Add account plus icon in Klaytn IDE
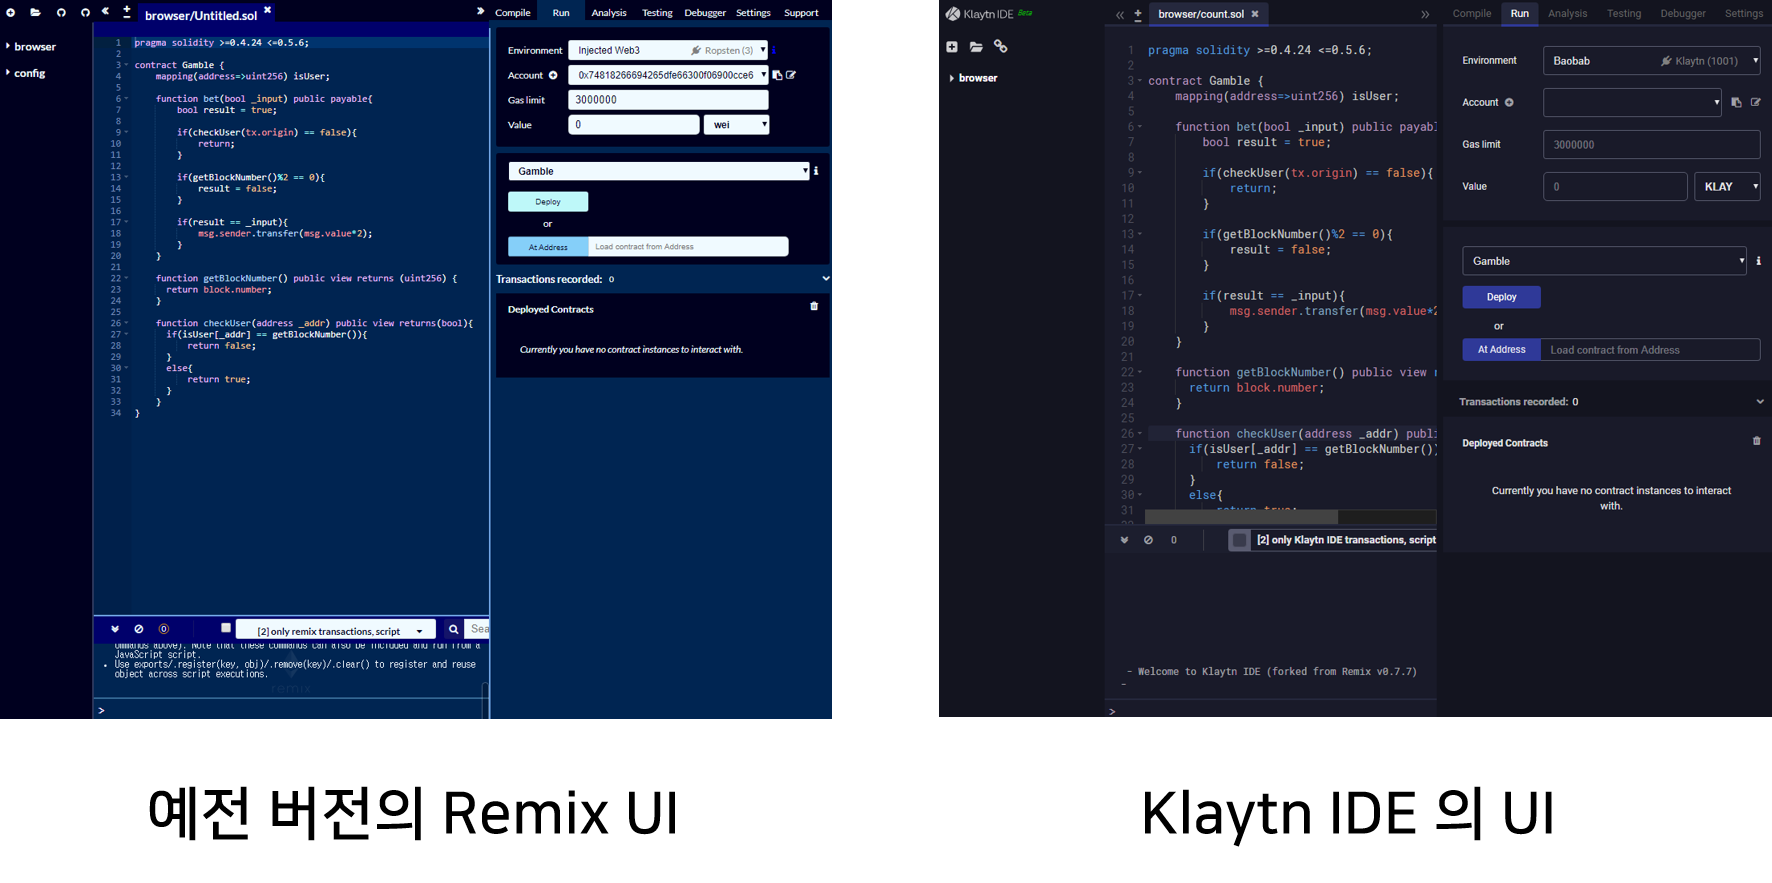 point(1509,102)
